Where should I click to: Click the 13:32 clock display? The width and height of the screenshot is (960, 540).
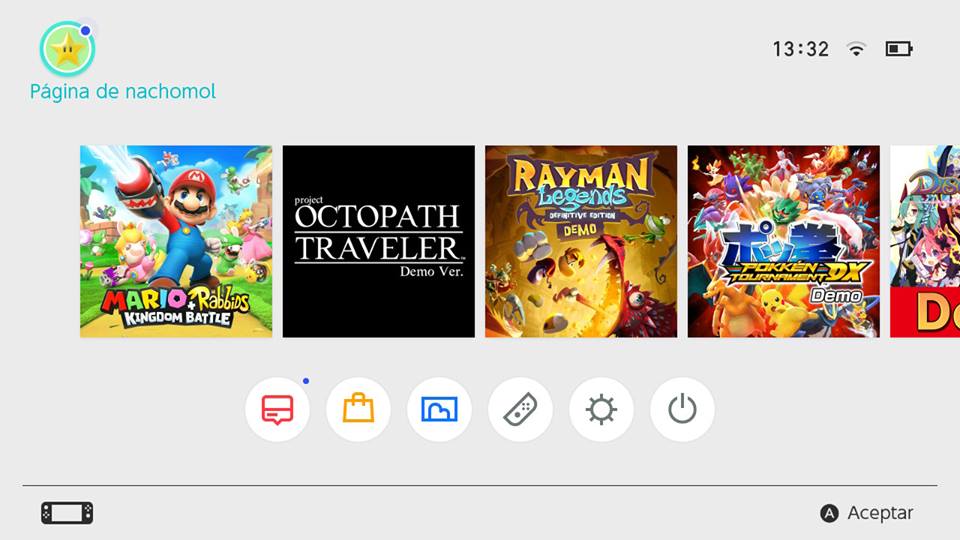(801, 49)
